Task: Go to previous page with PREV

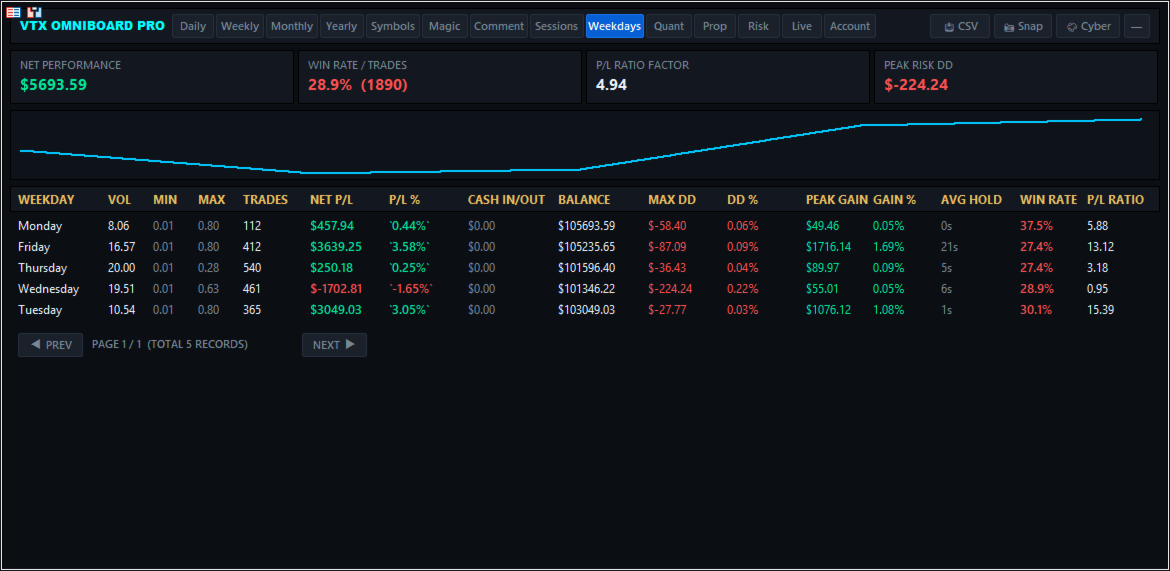Action: tap(51, 345)
